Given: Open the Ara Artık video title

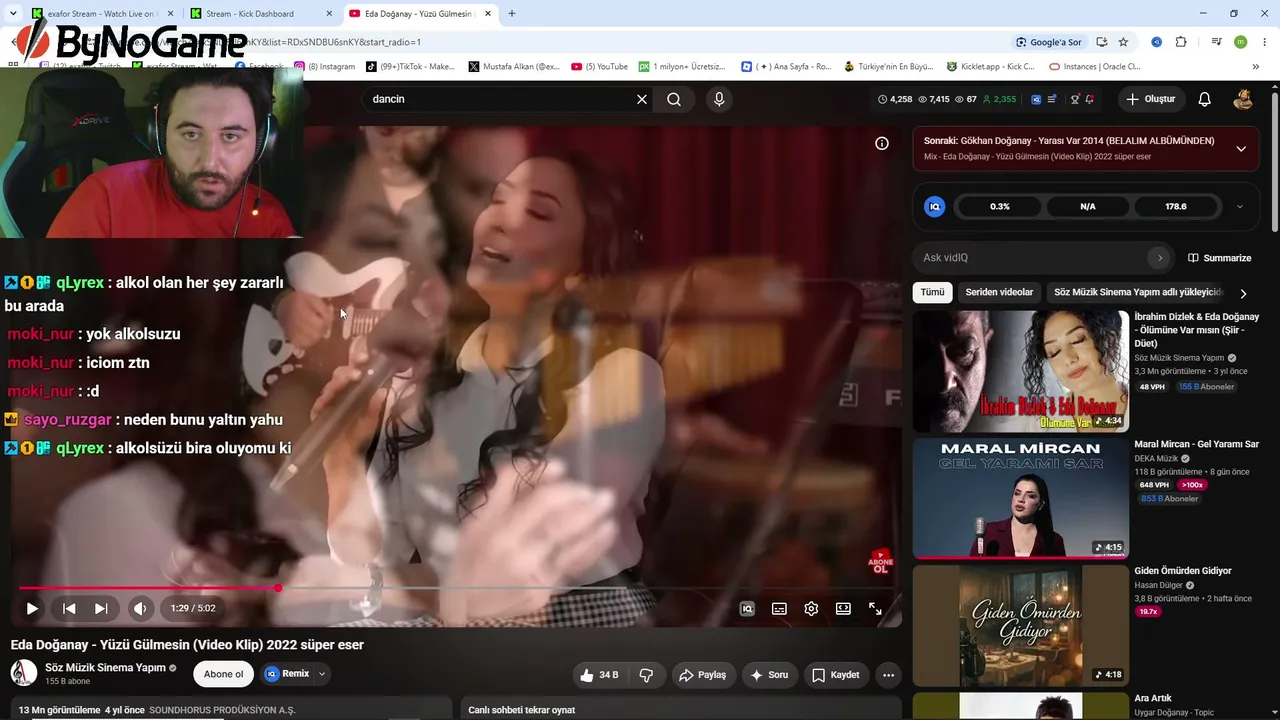Looking at the screenshot, I should pyautogui.click(x=1153, y=698).
